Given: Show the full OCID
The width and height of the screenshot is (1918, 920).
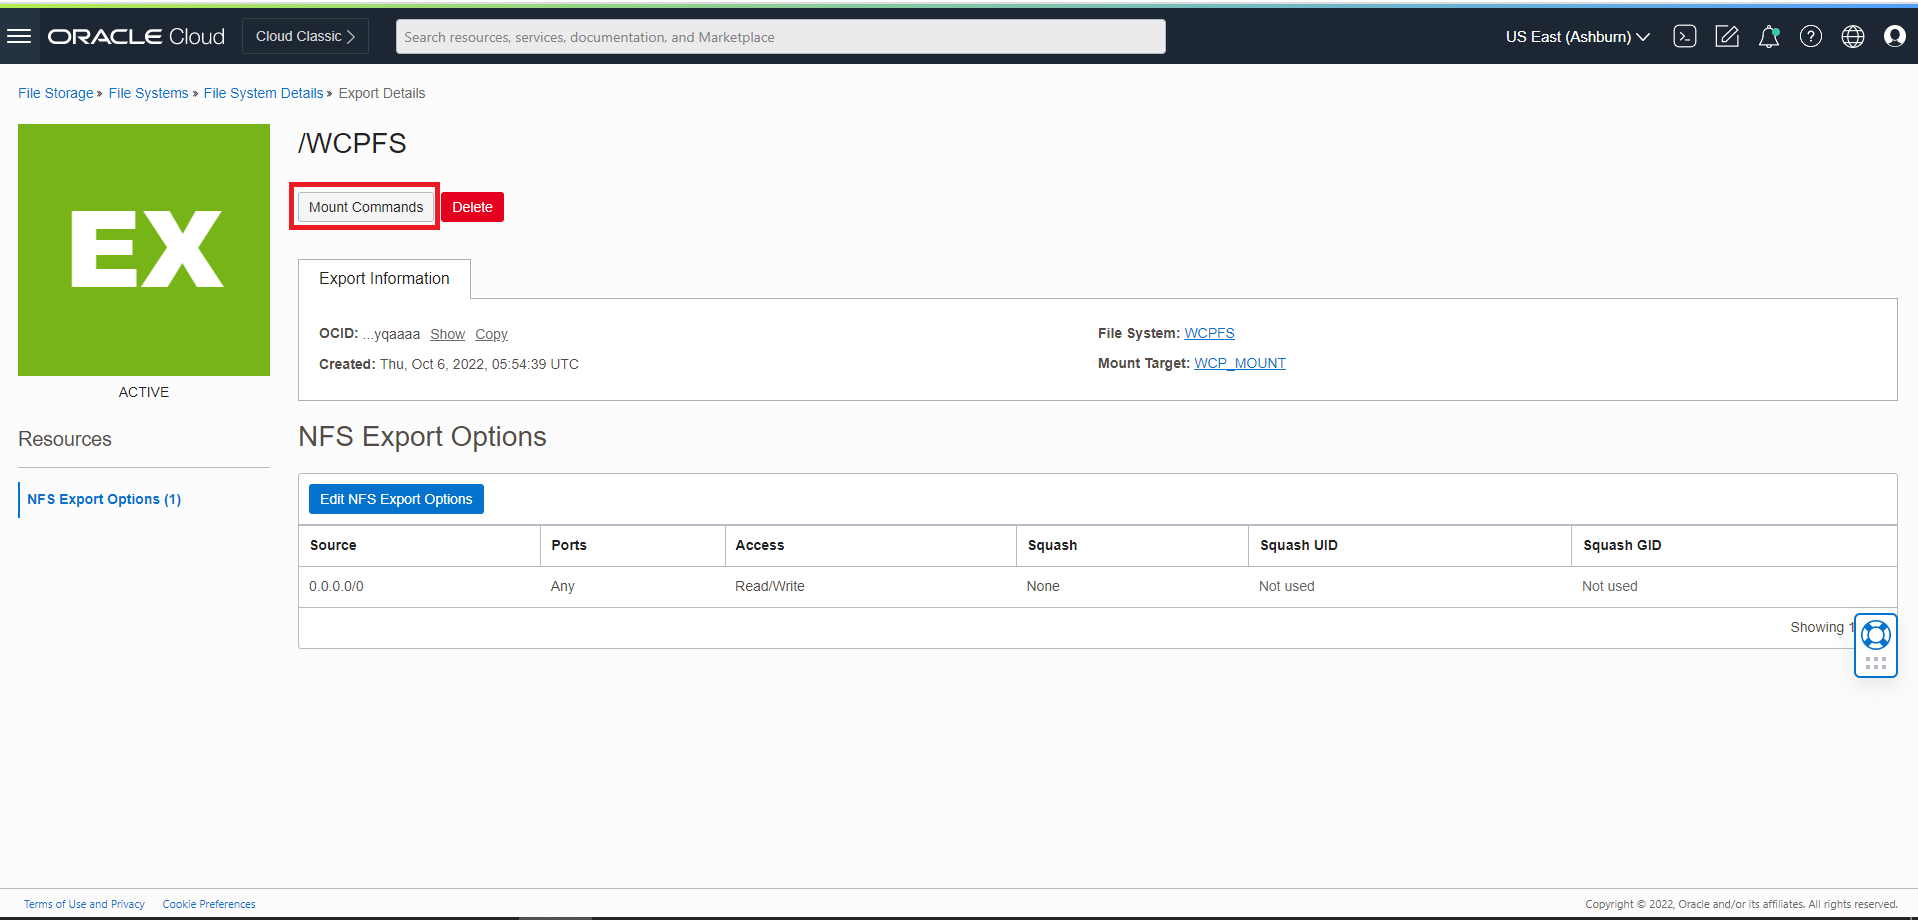Looking at the screenshot, I should click(447, 334).
